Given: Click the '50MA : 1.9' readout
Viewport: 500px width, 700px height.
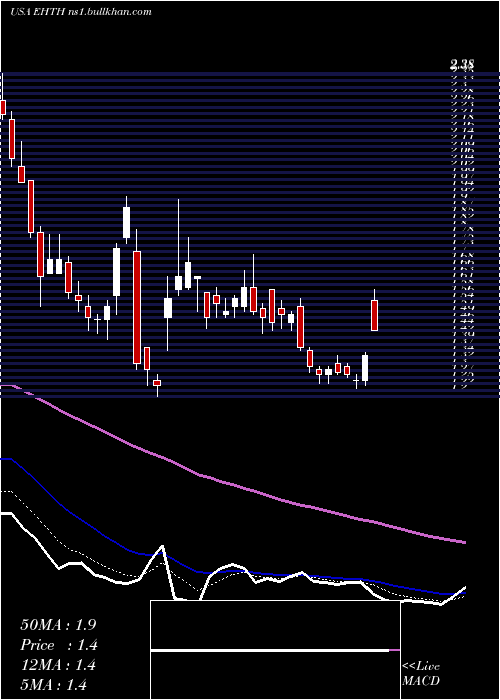Looking at the screenshot, I should pos(58,625).
